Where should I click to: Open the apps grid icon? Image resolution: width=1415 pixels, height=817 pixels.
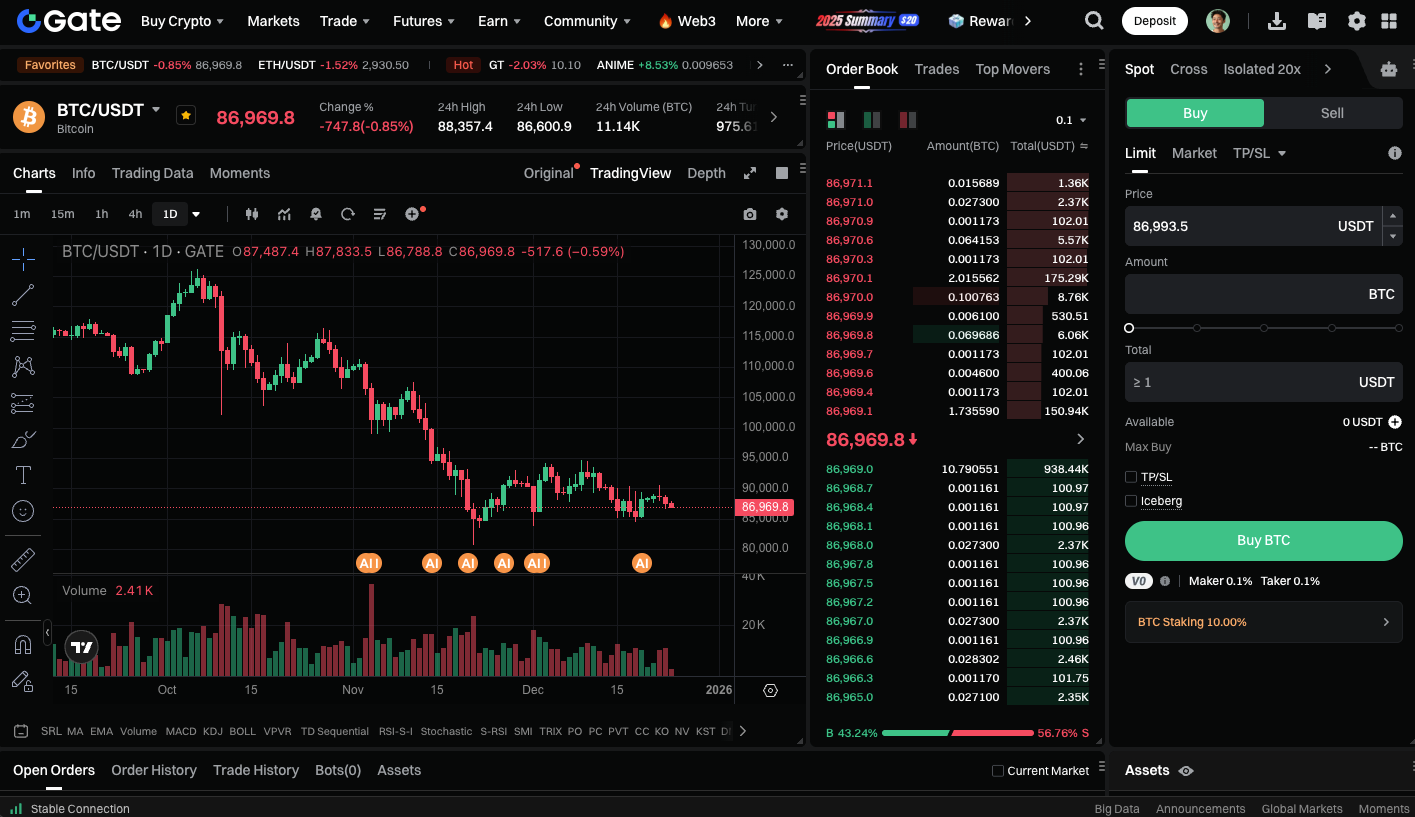(x=1389, y=21)
